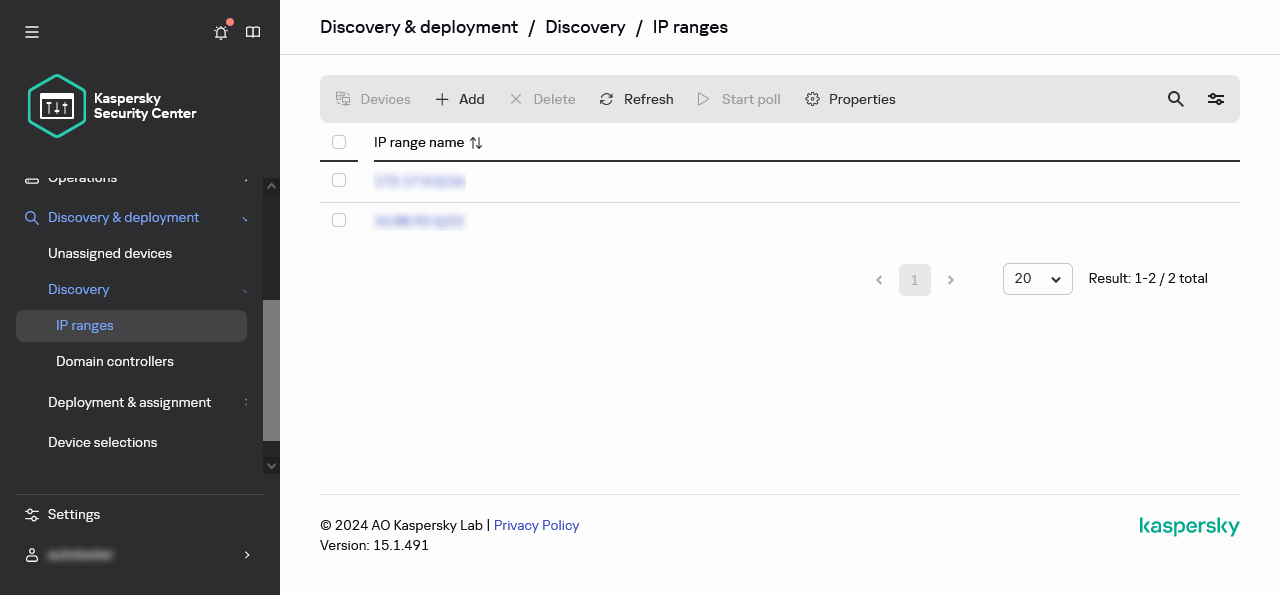This screenshot has height=595, width=1280.
Task: Expand Deployment & assignment chevron
Action: [x=246, y=402]
